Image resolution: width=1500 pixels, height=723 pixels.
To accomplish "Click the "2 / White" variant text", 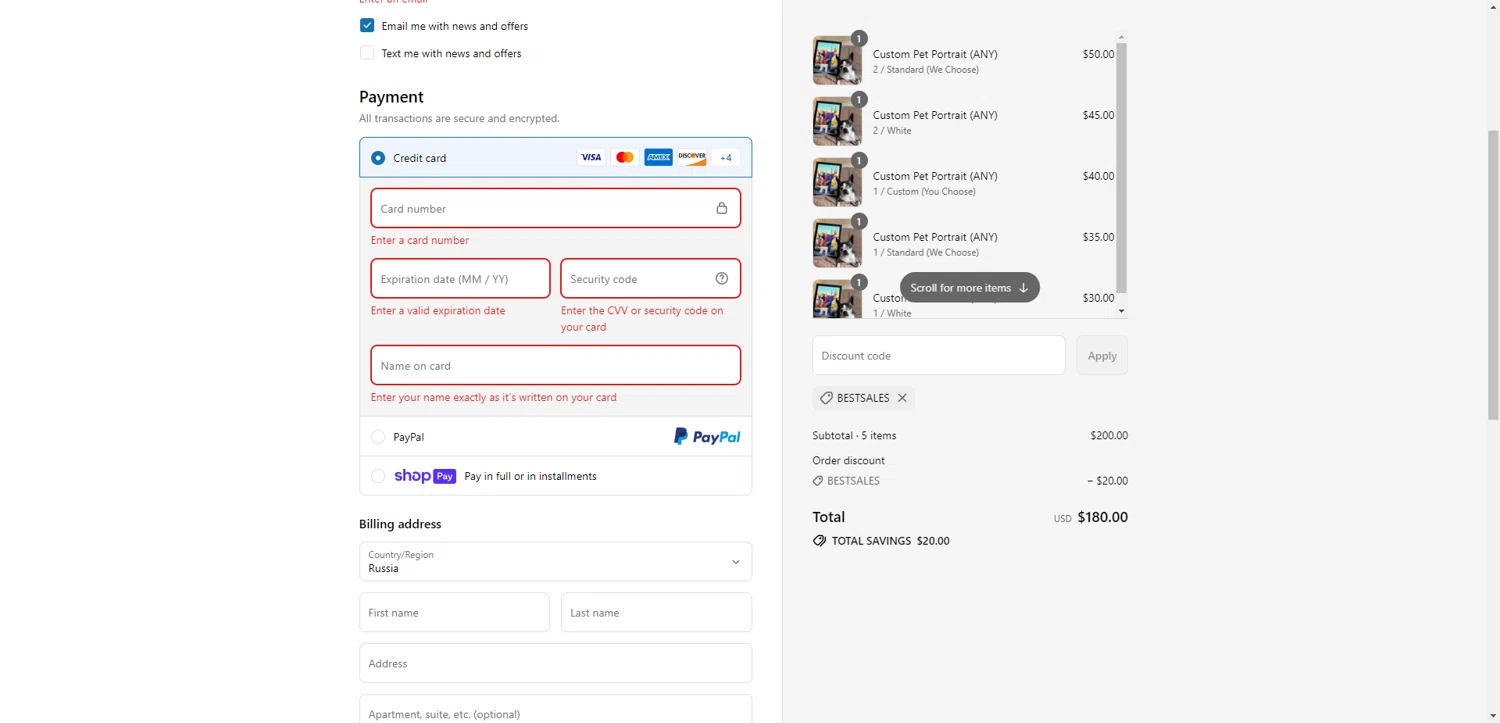I will point(892,131).
